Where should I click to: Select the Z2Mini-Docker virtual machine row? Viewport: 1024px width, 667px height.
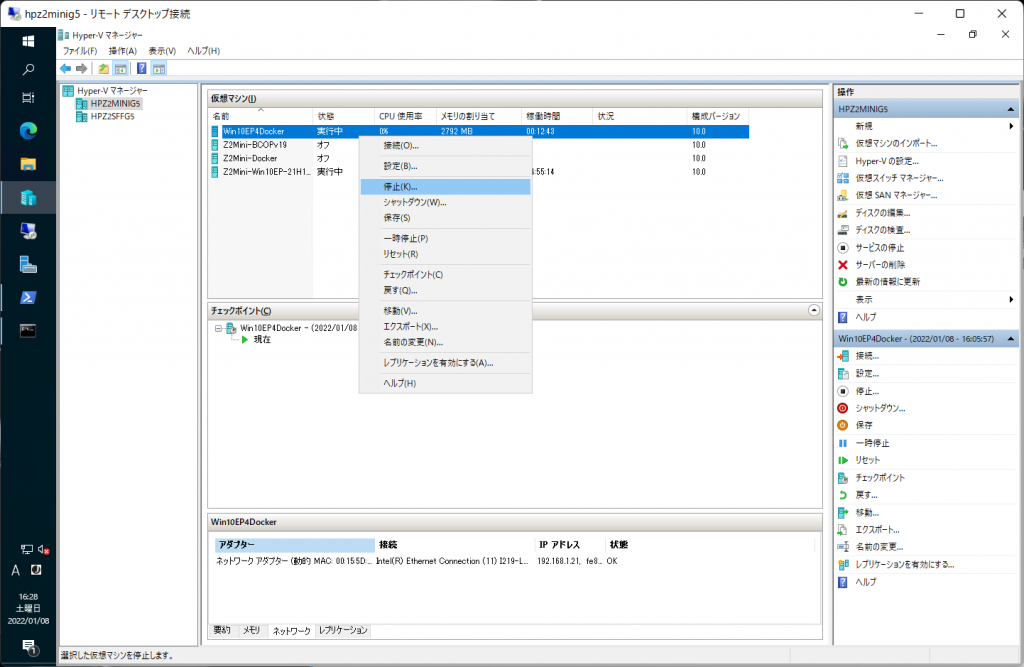[x=479, y=158]
